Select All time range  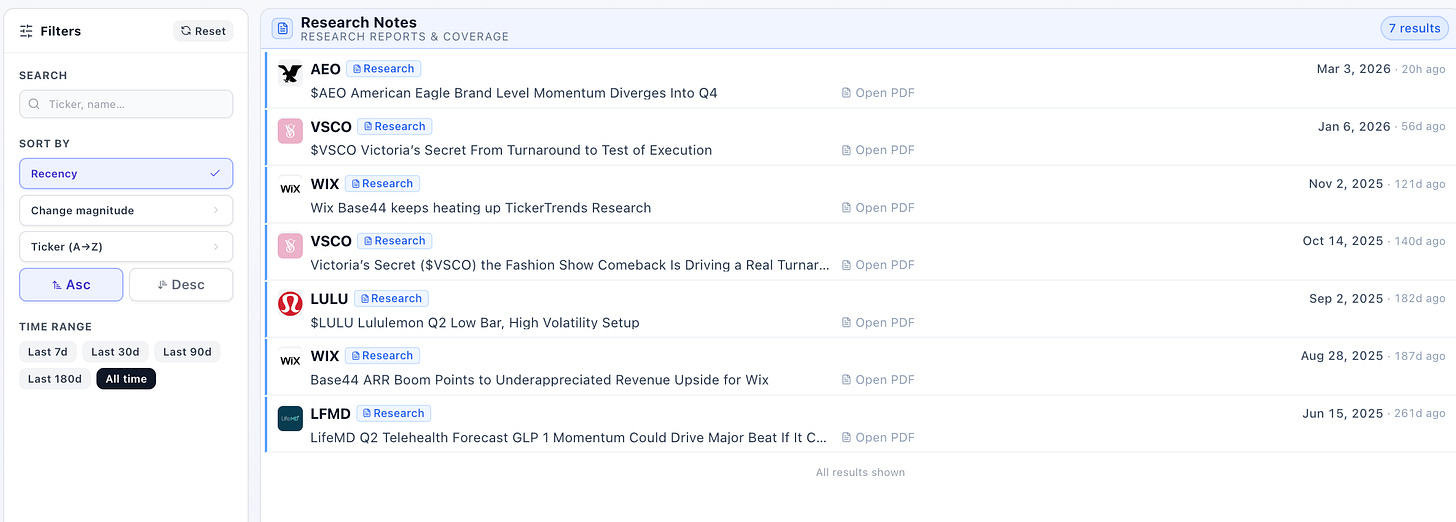pyautogui.click(x=126, y=379)
